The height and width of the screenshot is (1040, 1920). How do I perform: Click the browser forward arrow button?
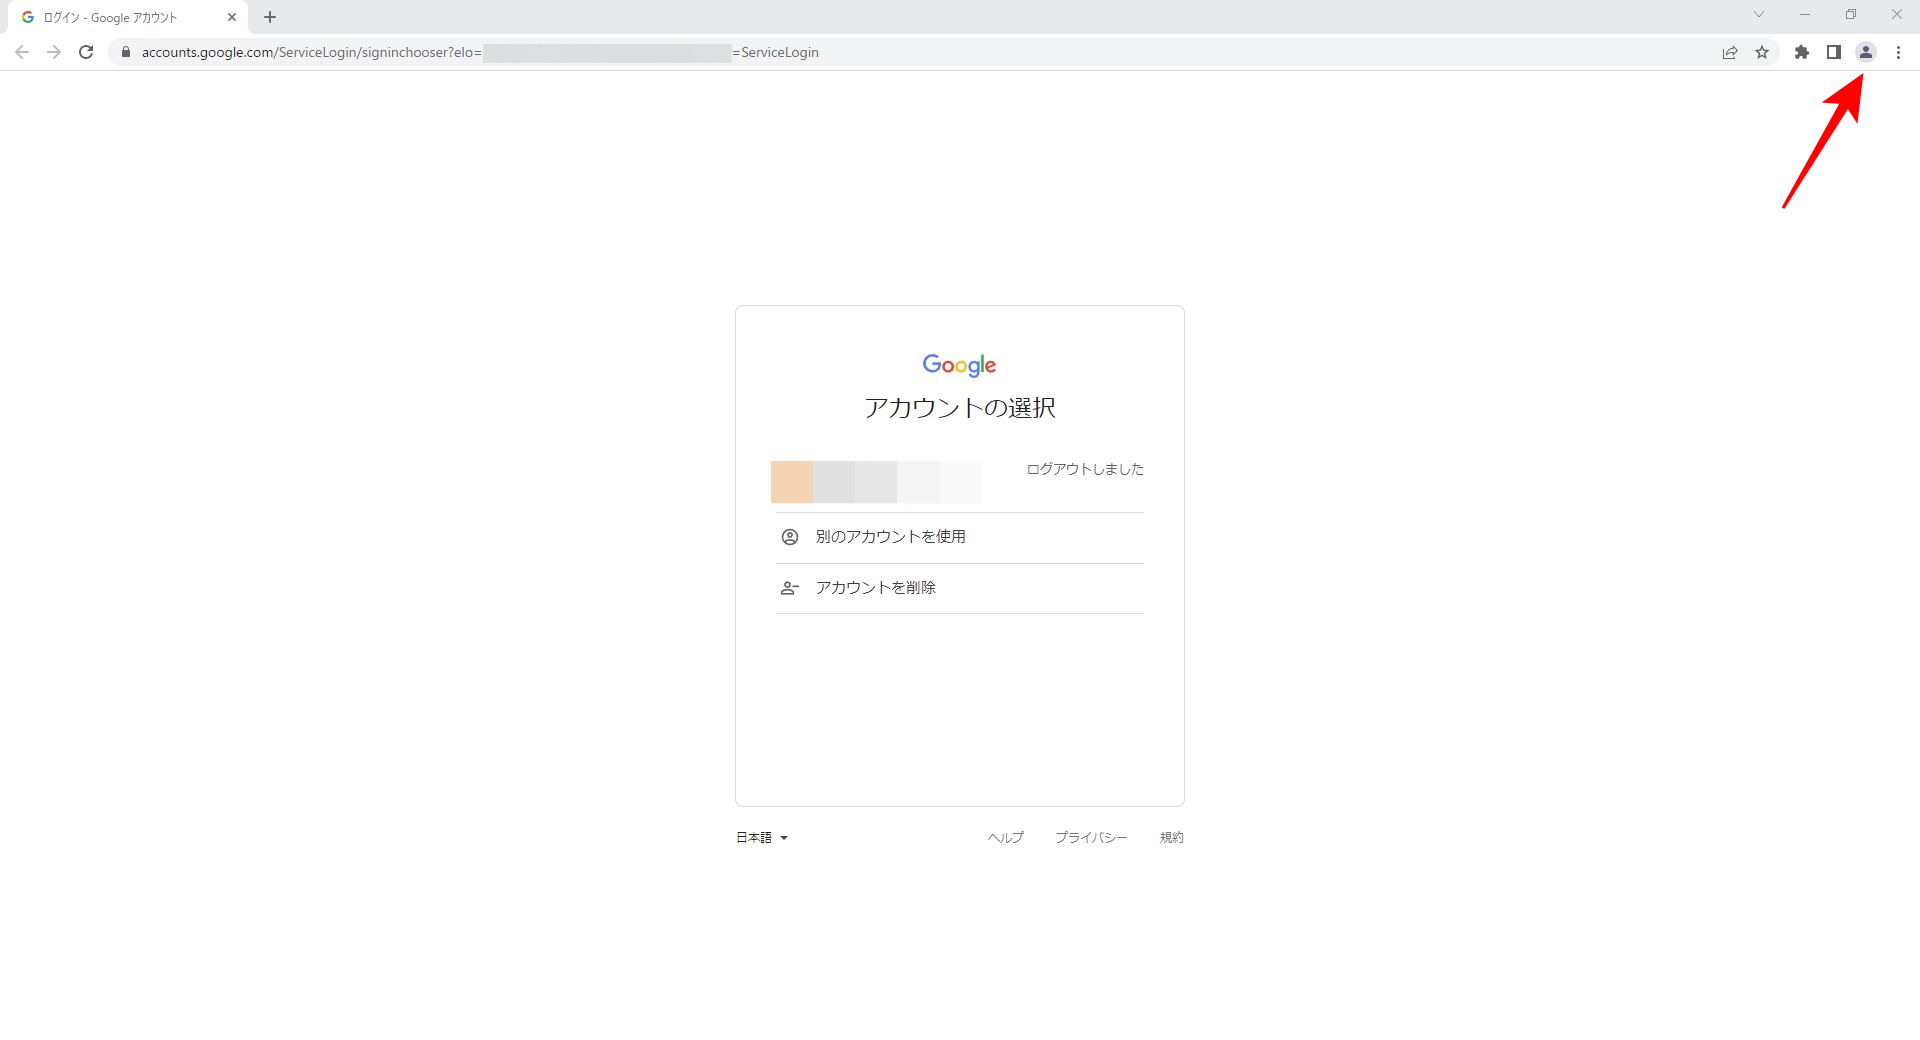coord(54,52)
